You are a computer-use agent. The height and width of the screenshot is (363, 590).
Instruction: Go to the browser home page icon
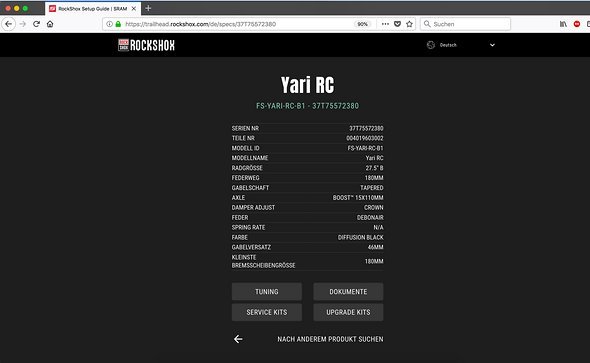coord(50,24)
